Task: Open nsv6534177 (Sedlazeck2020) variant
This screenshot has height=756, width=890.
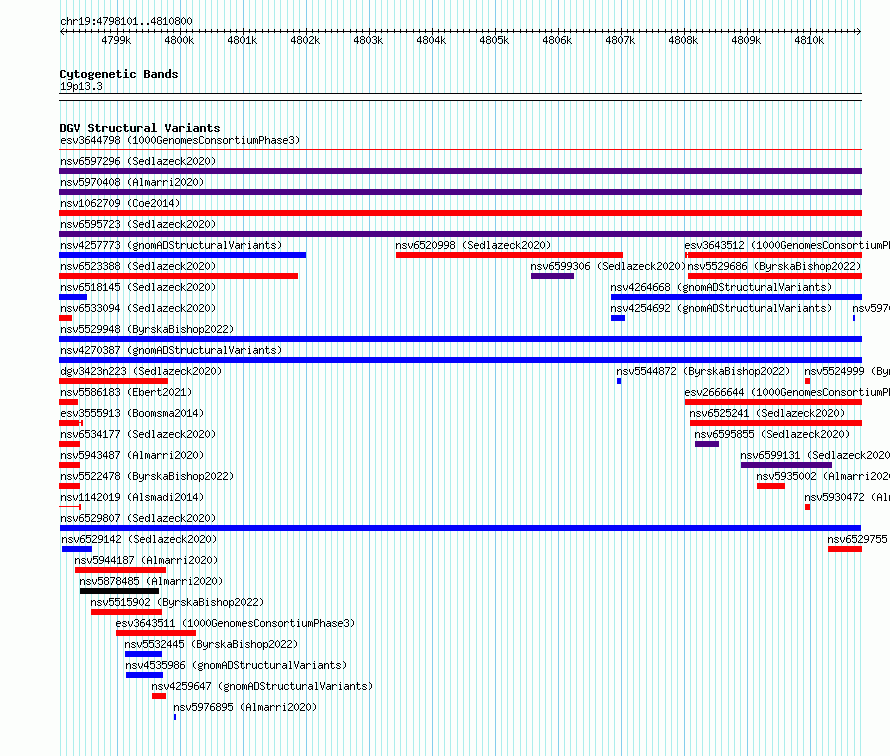Action: tap(138, 434)
